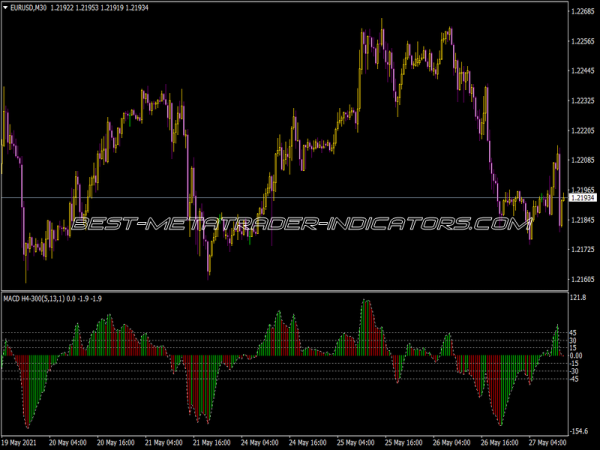600x450 pixels.
Task: Click the 1.22325 price scale label
Action: [x=580, y=101]
